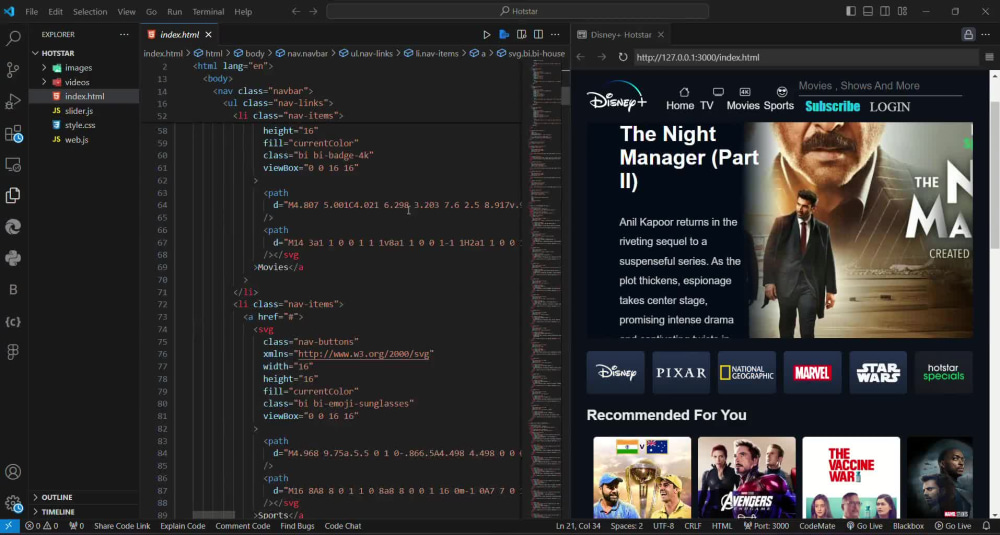Open the Extensions view

(13, 133)
